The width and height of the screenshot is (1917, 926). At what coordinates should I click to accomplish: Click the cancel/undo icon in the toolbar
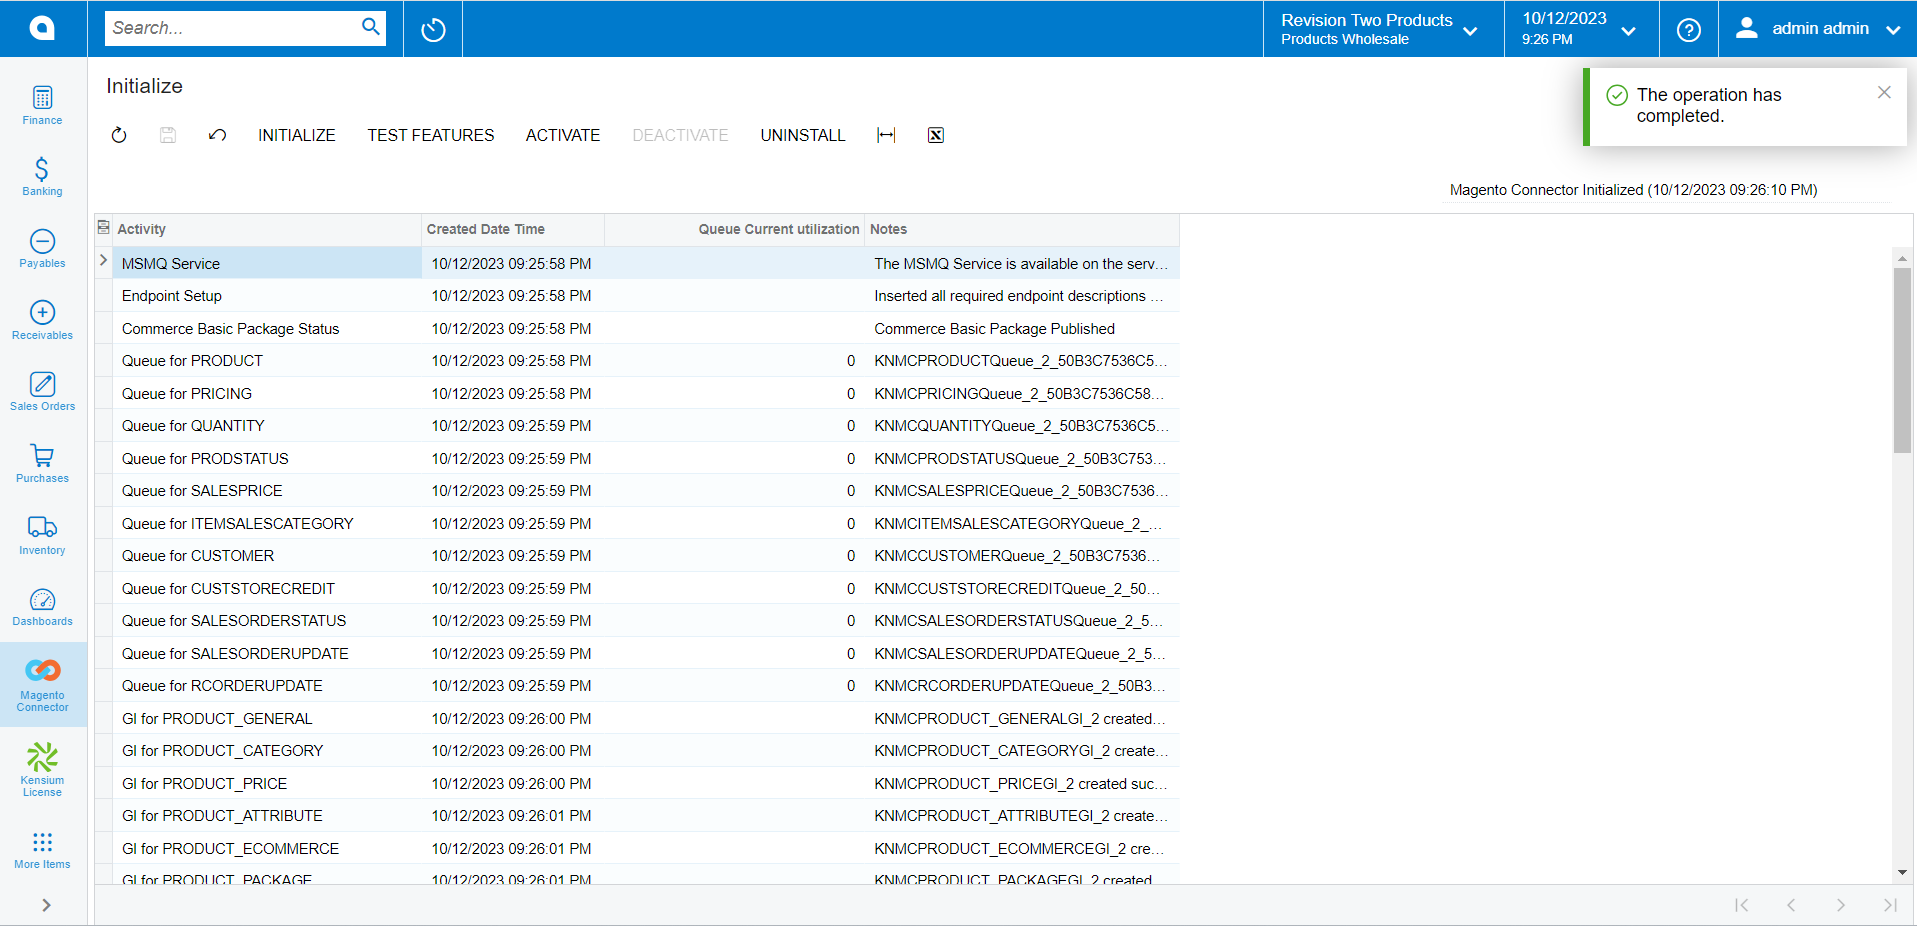[216, 135]
